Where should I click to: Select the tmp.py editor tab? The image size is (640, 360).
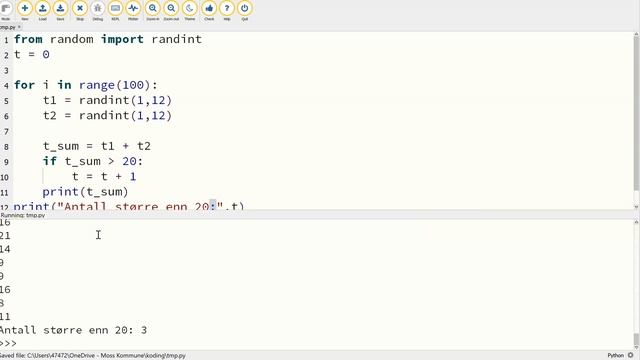point(7,27)
